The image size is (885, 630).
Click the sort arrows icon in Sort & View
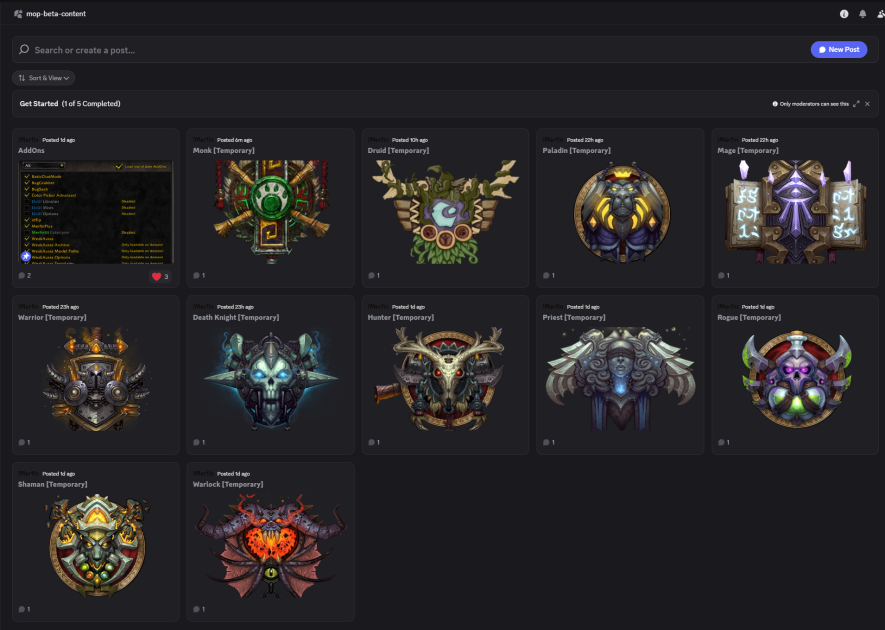click(x=21, y=78)
